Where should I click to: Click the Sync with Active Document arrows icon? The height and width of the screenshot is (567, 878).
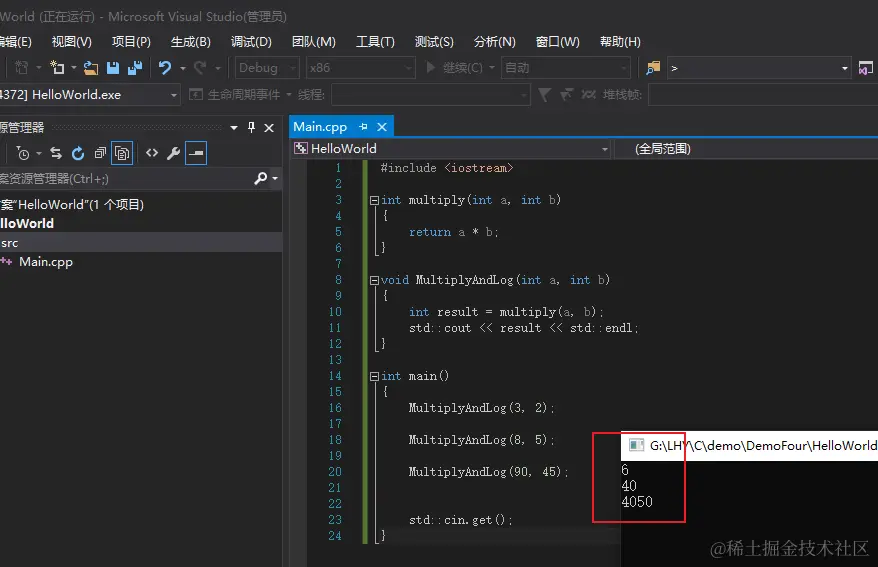(55, 153)
